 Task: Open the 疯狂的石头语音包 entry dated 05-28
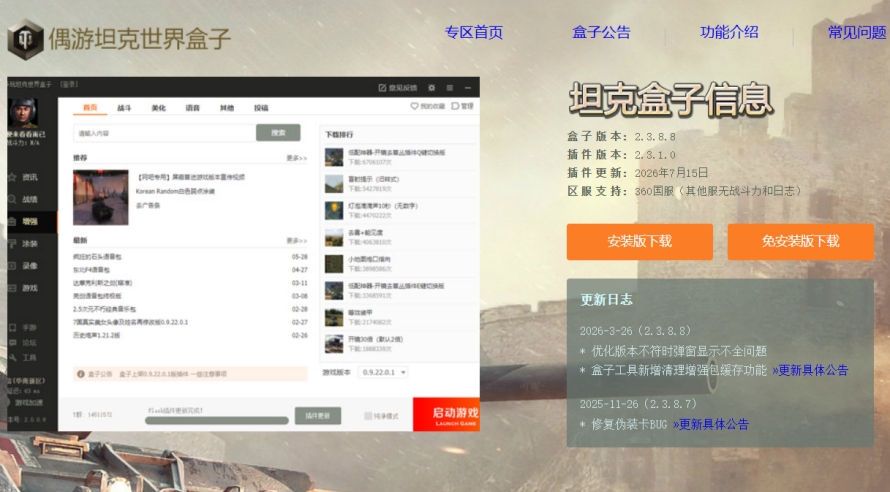(x=97, y=257)
